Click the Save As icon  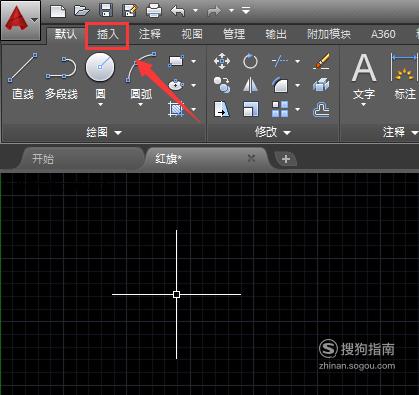[130, 11]
